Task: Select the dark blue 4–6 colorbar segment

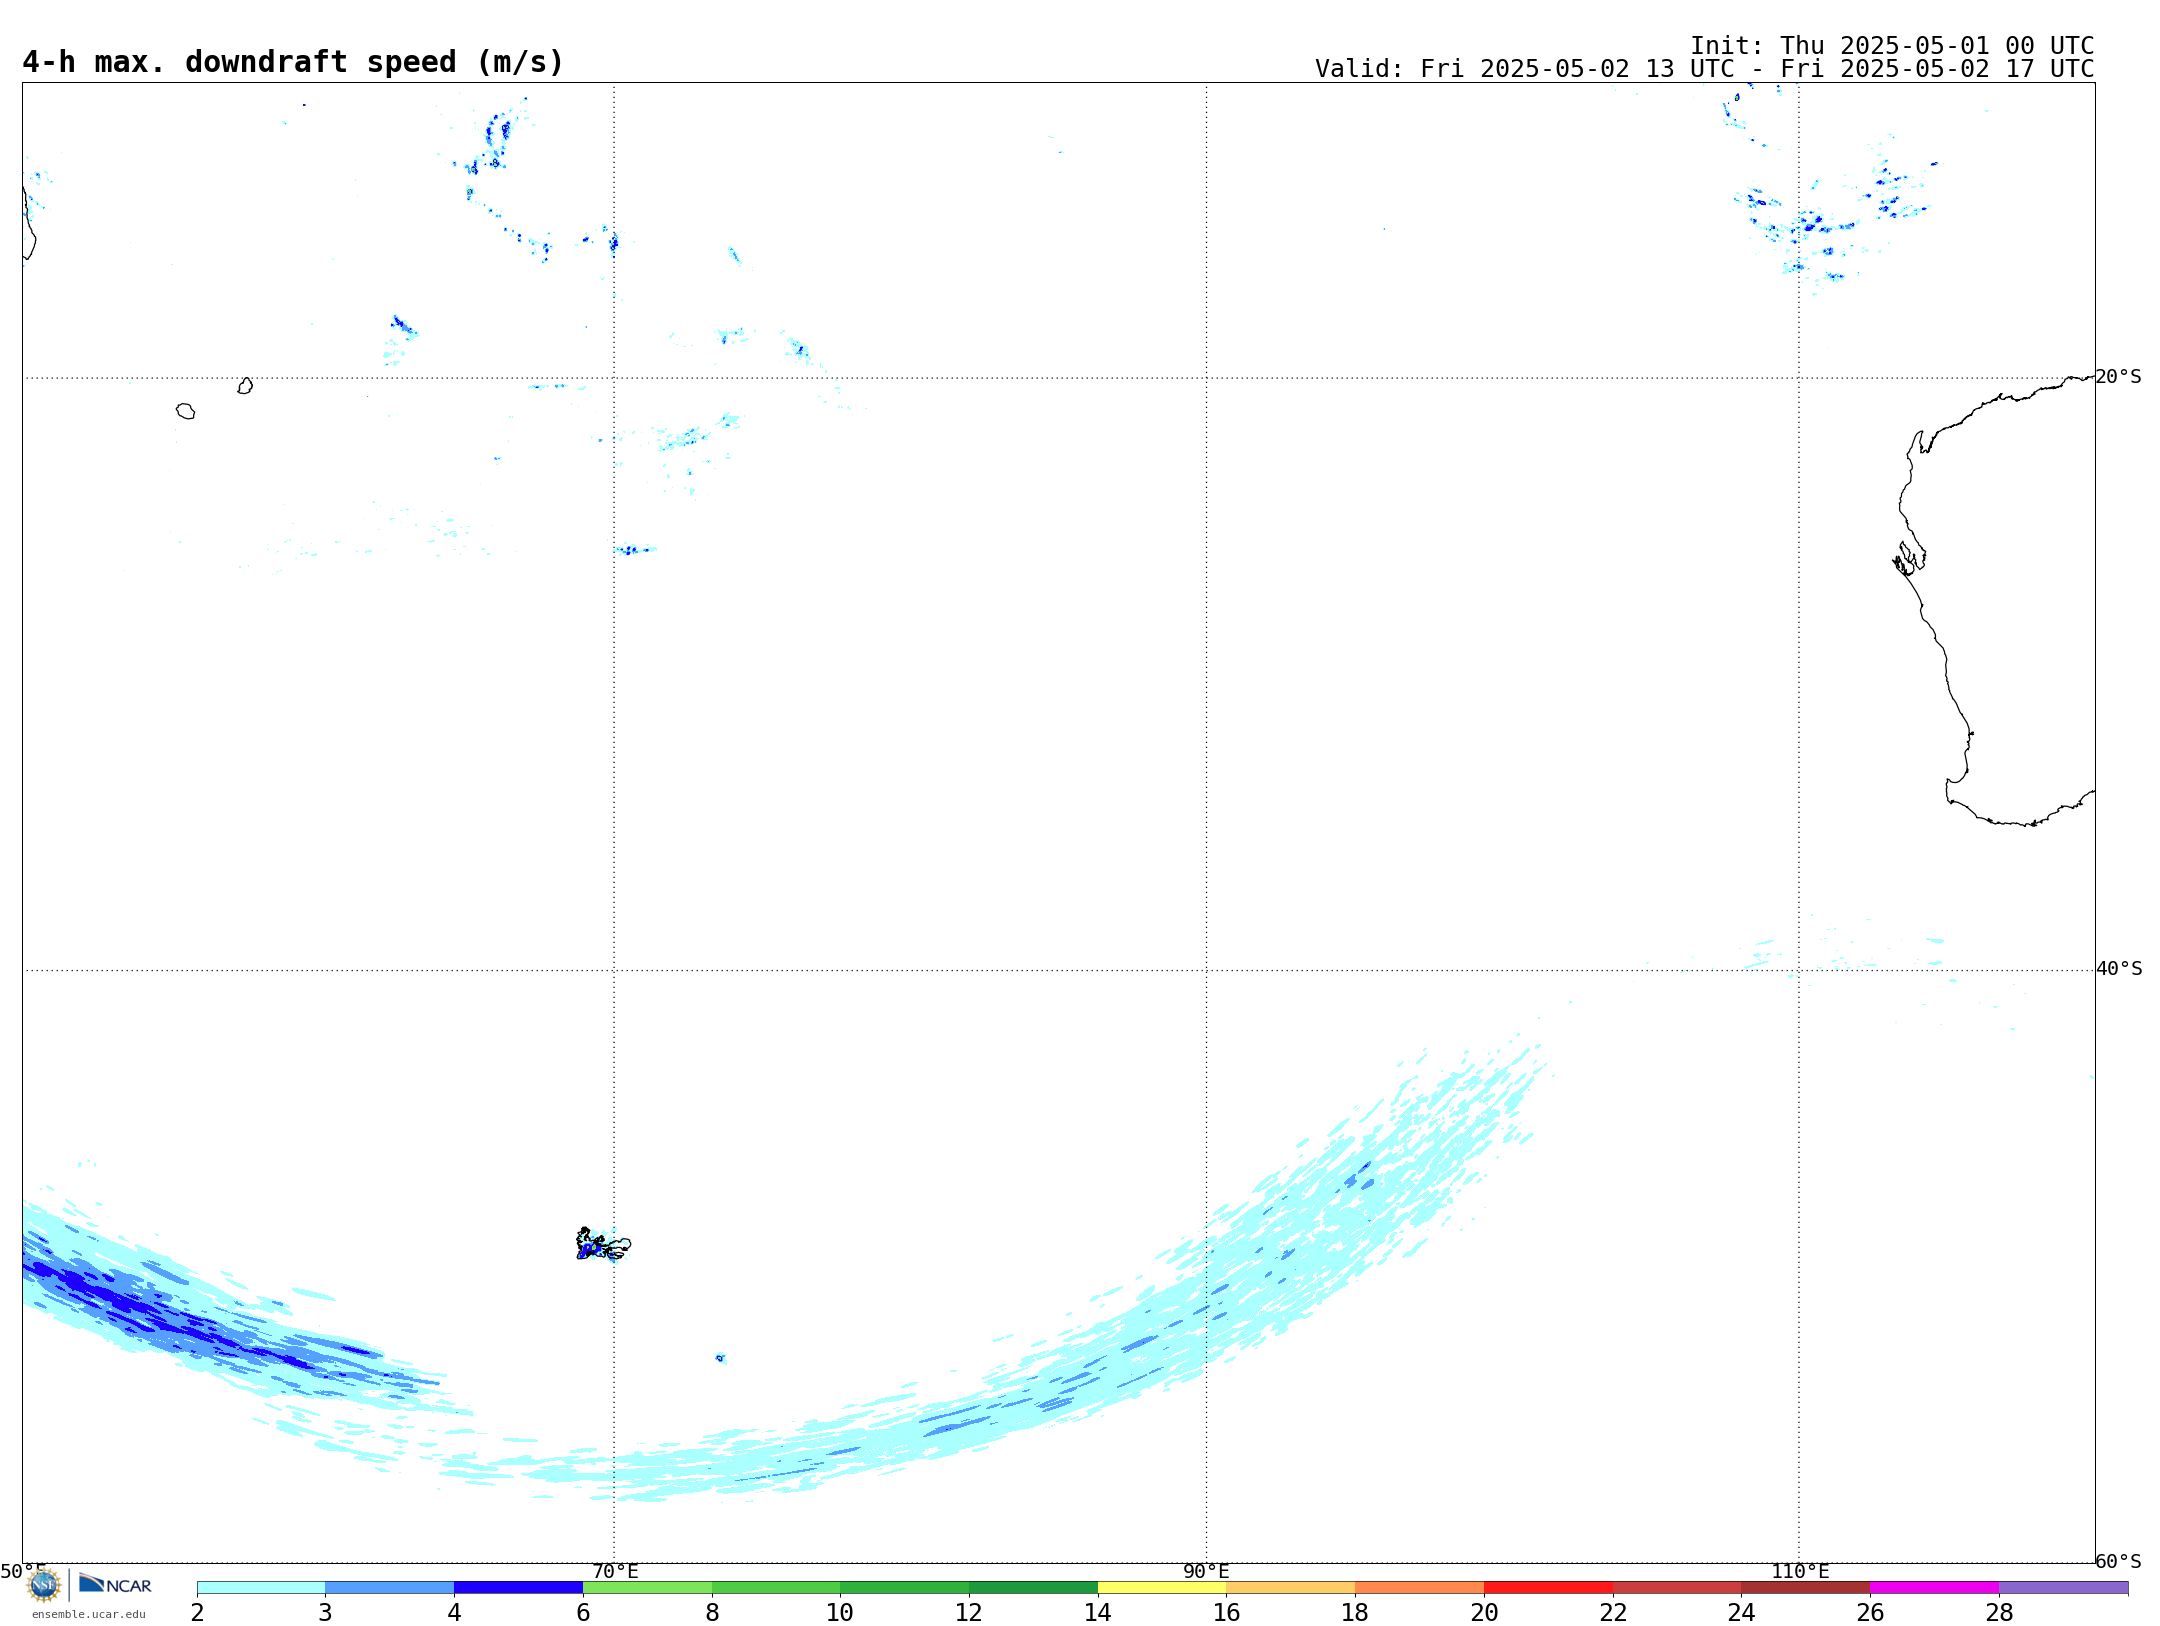Action: [518, 1588]
